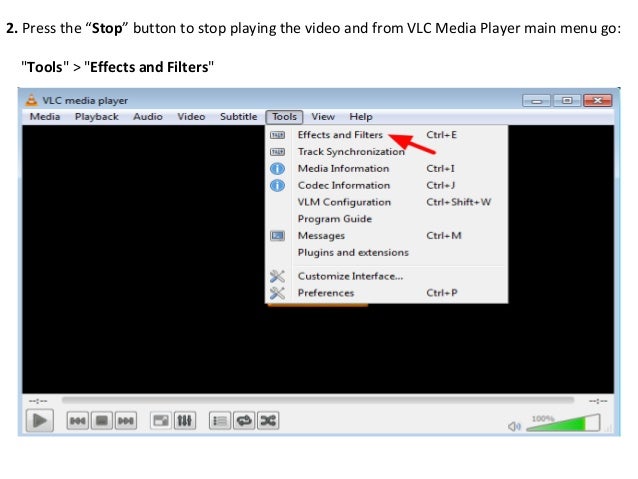Open the Audio menu
This screenshot has height=479, width=638.
point(148,117)
